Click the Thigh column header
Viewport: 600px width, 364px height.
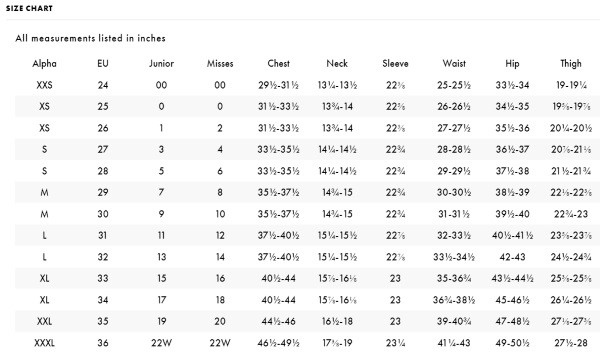pyautogui.click(x=571, y=64)
